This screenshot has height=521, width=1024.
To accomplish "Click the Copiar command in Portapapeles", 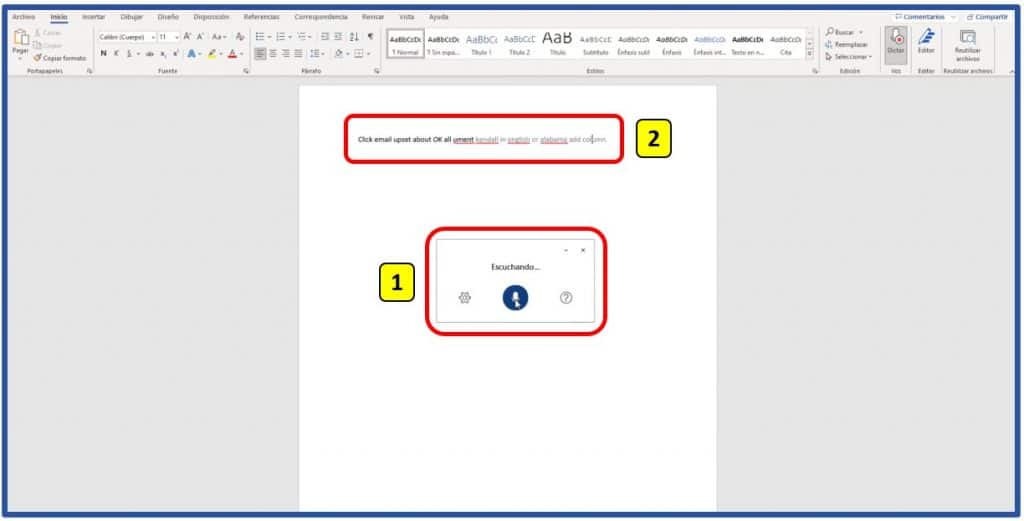I will (x=48, y=45).
